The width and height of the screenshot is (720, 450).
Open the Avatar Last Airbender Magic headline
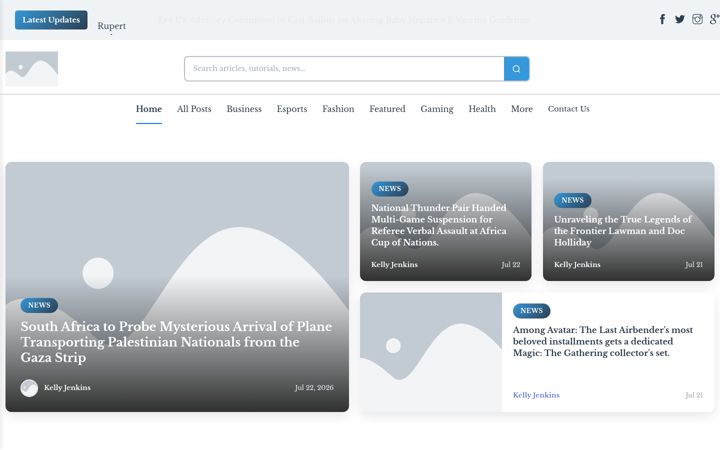tap(603, 342)
